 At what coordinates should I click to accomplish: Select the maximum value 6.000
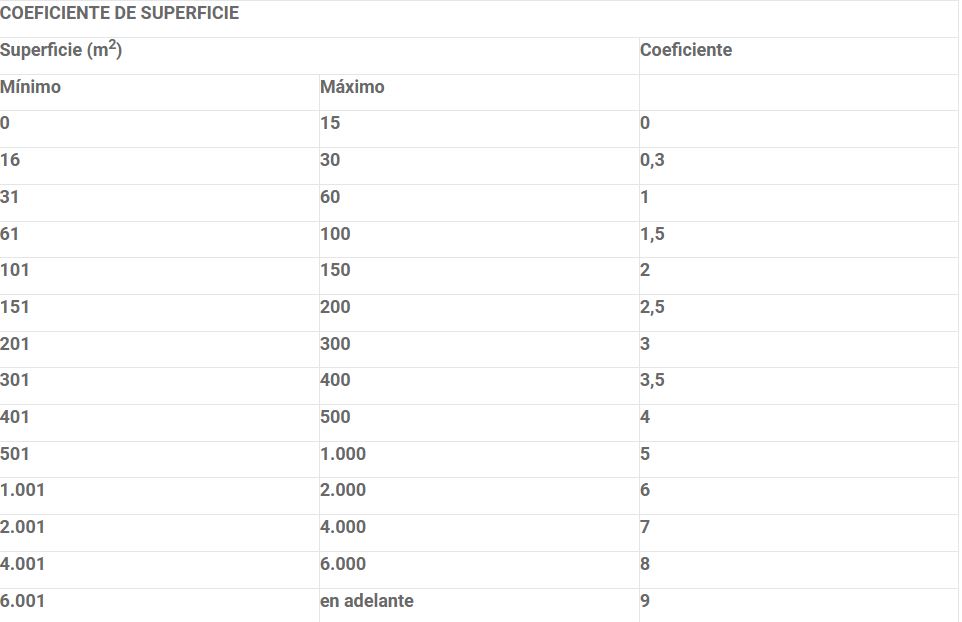[343, 564]
